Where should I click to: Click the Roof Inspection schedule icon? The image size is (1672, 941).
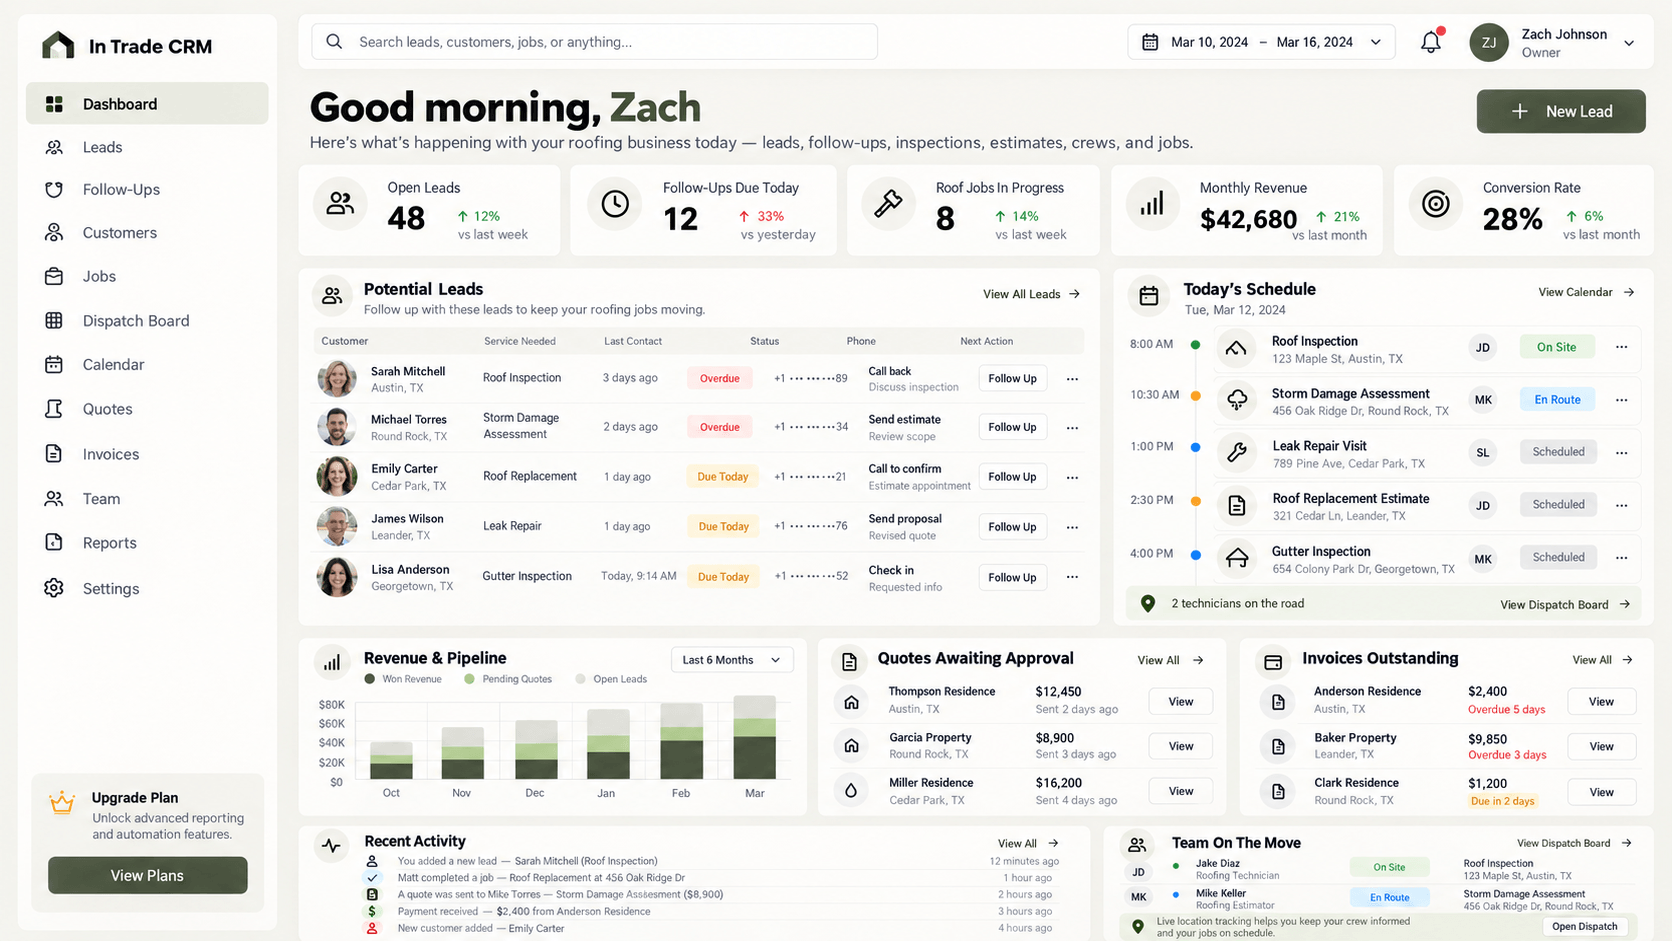pos(1237,348)
